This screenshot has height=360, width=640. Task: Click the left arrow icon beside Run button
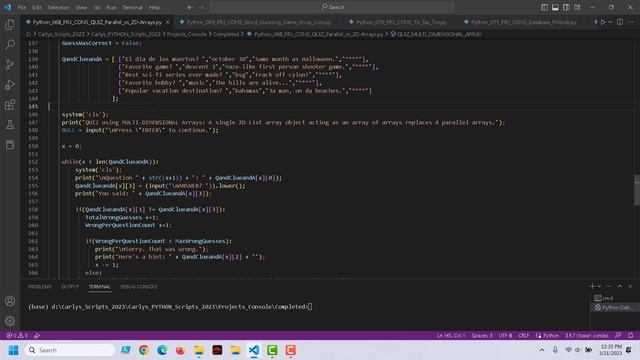click(x=595, y=22)
